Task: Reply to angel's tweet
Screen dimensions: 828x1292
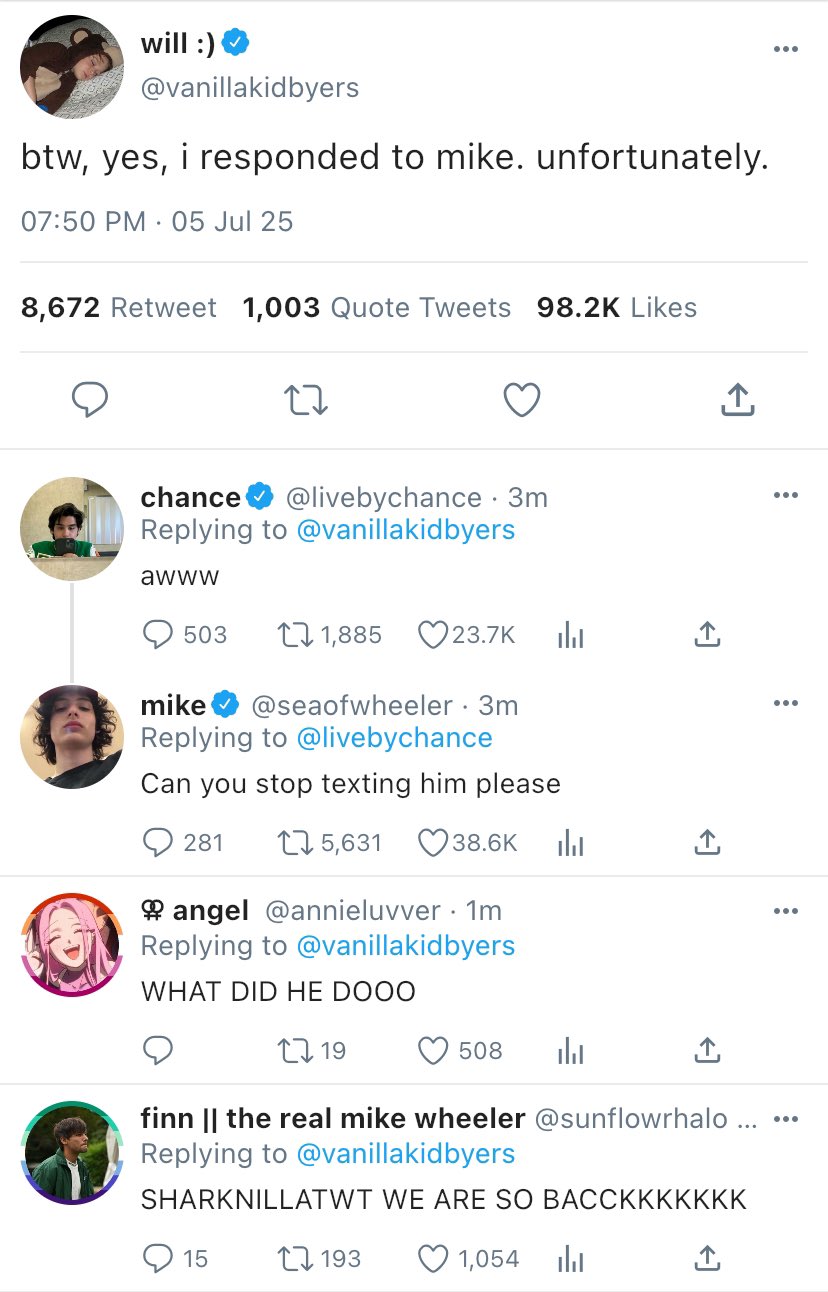Action: point(158,1051)
